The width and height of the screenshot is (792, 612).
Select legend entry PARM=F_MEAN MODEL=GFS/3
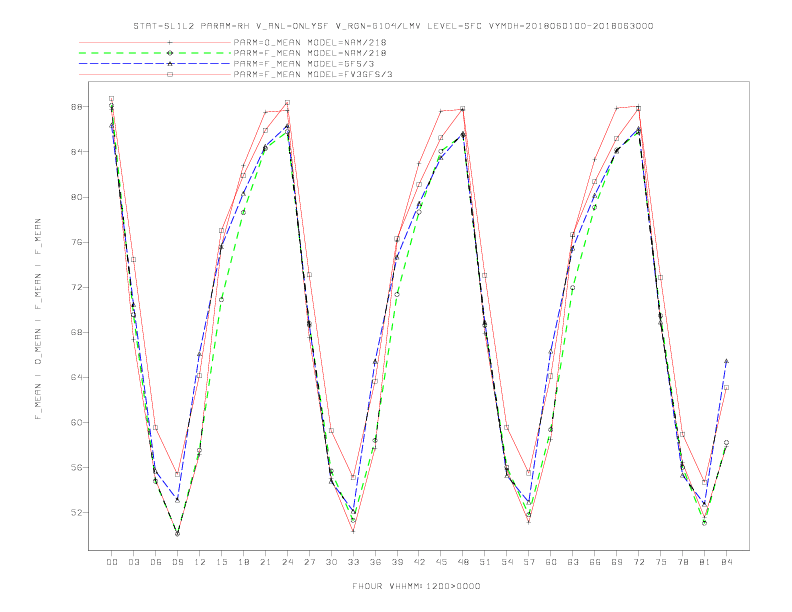click(x=304, y=64)
